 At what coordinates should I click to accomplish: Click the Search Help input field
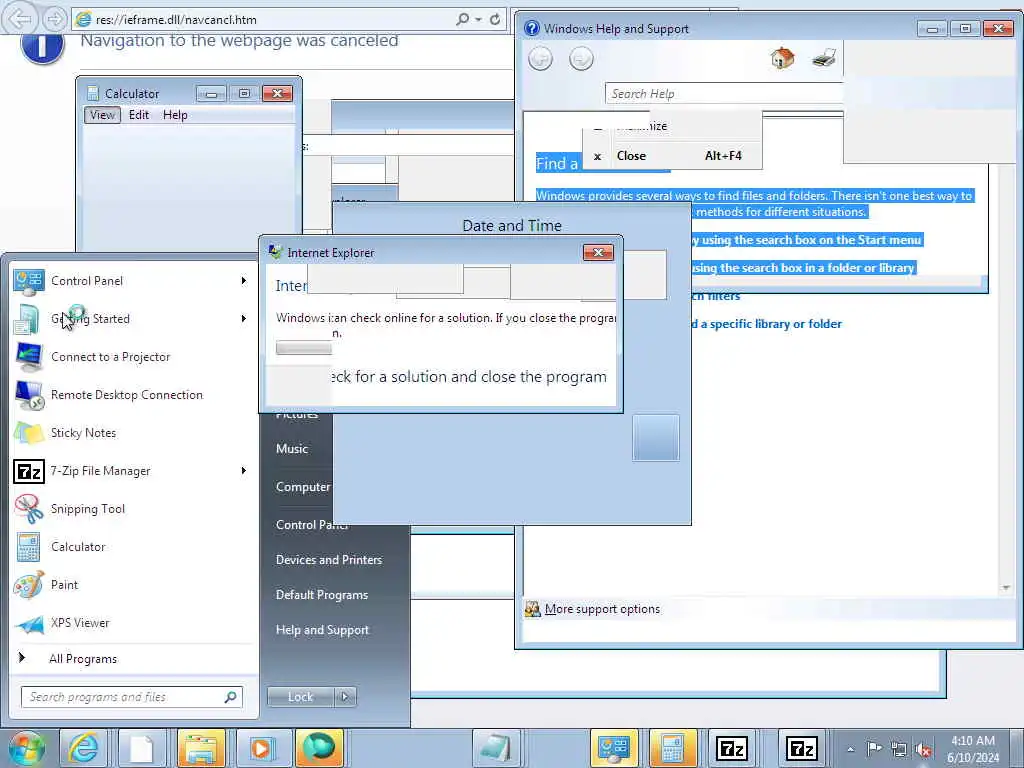[724, 94]
